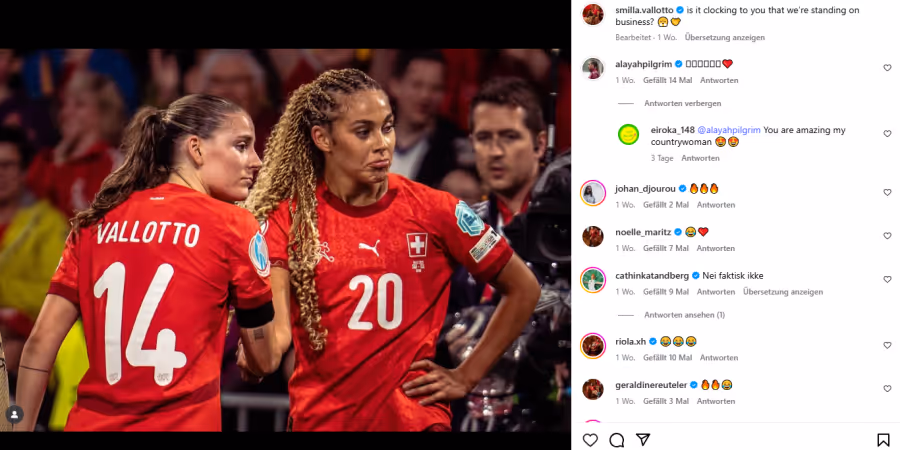The width and height of the screenshot is (900, 450).
Task: Reply to cathinkatandberg's comment
Action: [716, 292]
